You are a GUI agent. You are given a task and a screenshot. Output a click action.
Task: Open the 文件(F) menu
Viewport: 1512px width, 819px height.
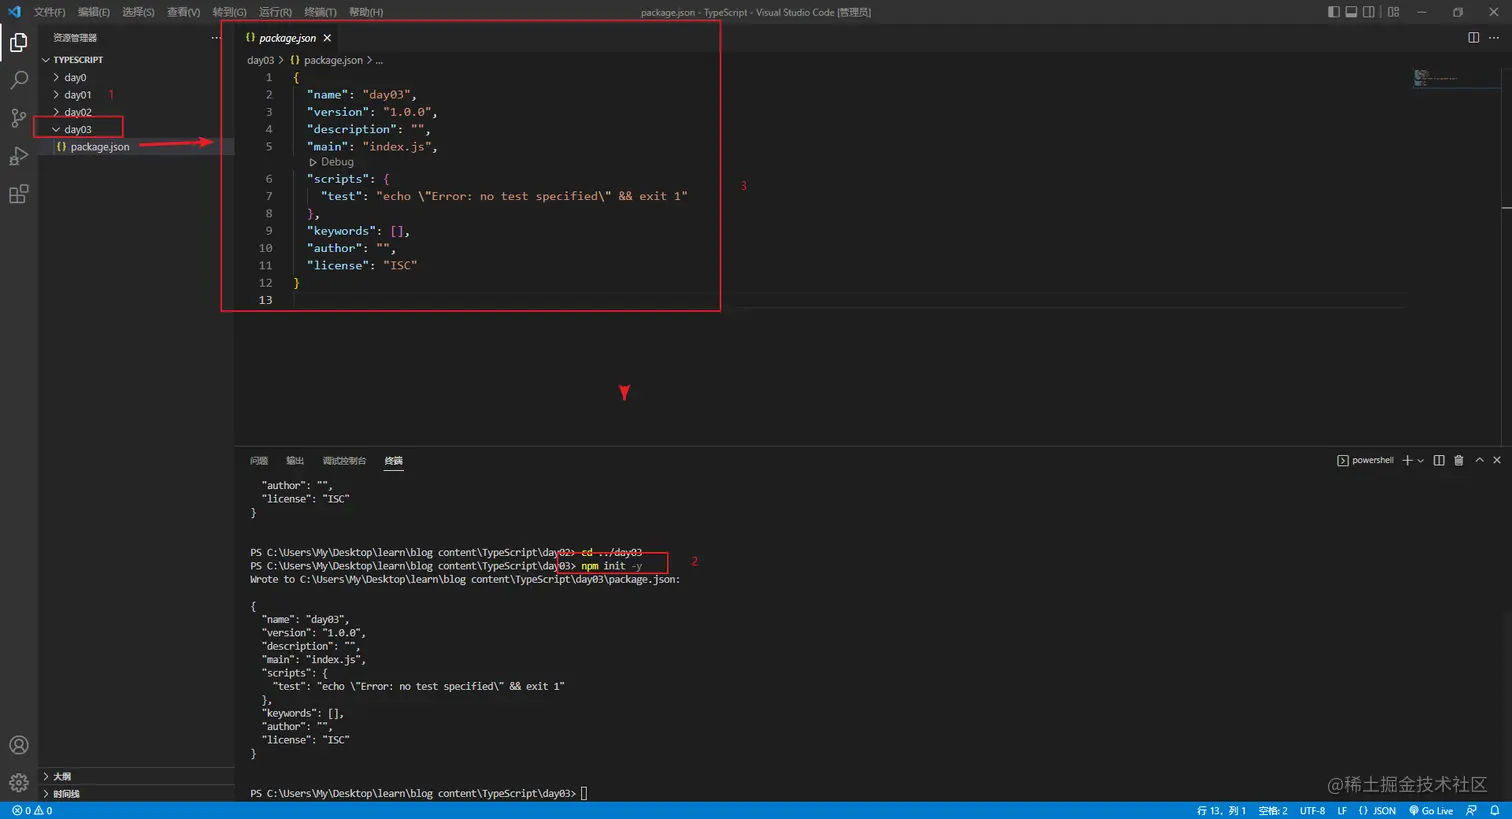[x=49, y=12]
